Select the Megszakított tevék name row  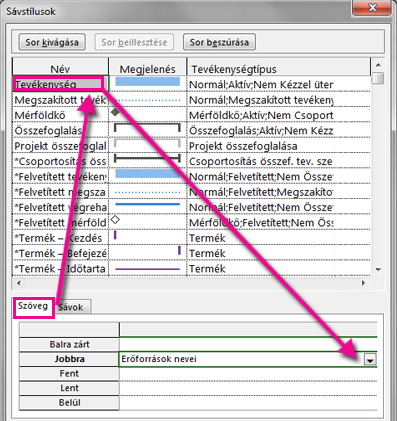tap(60, 100)
